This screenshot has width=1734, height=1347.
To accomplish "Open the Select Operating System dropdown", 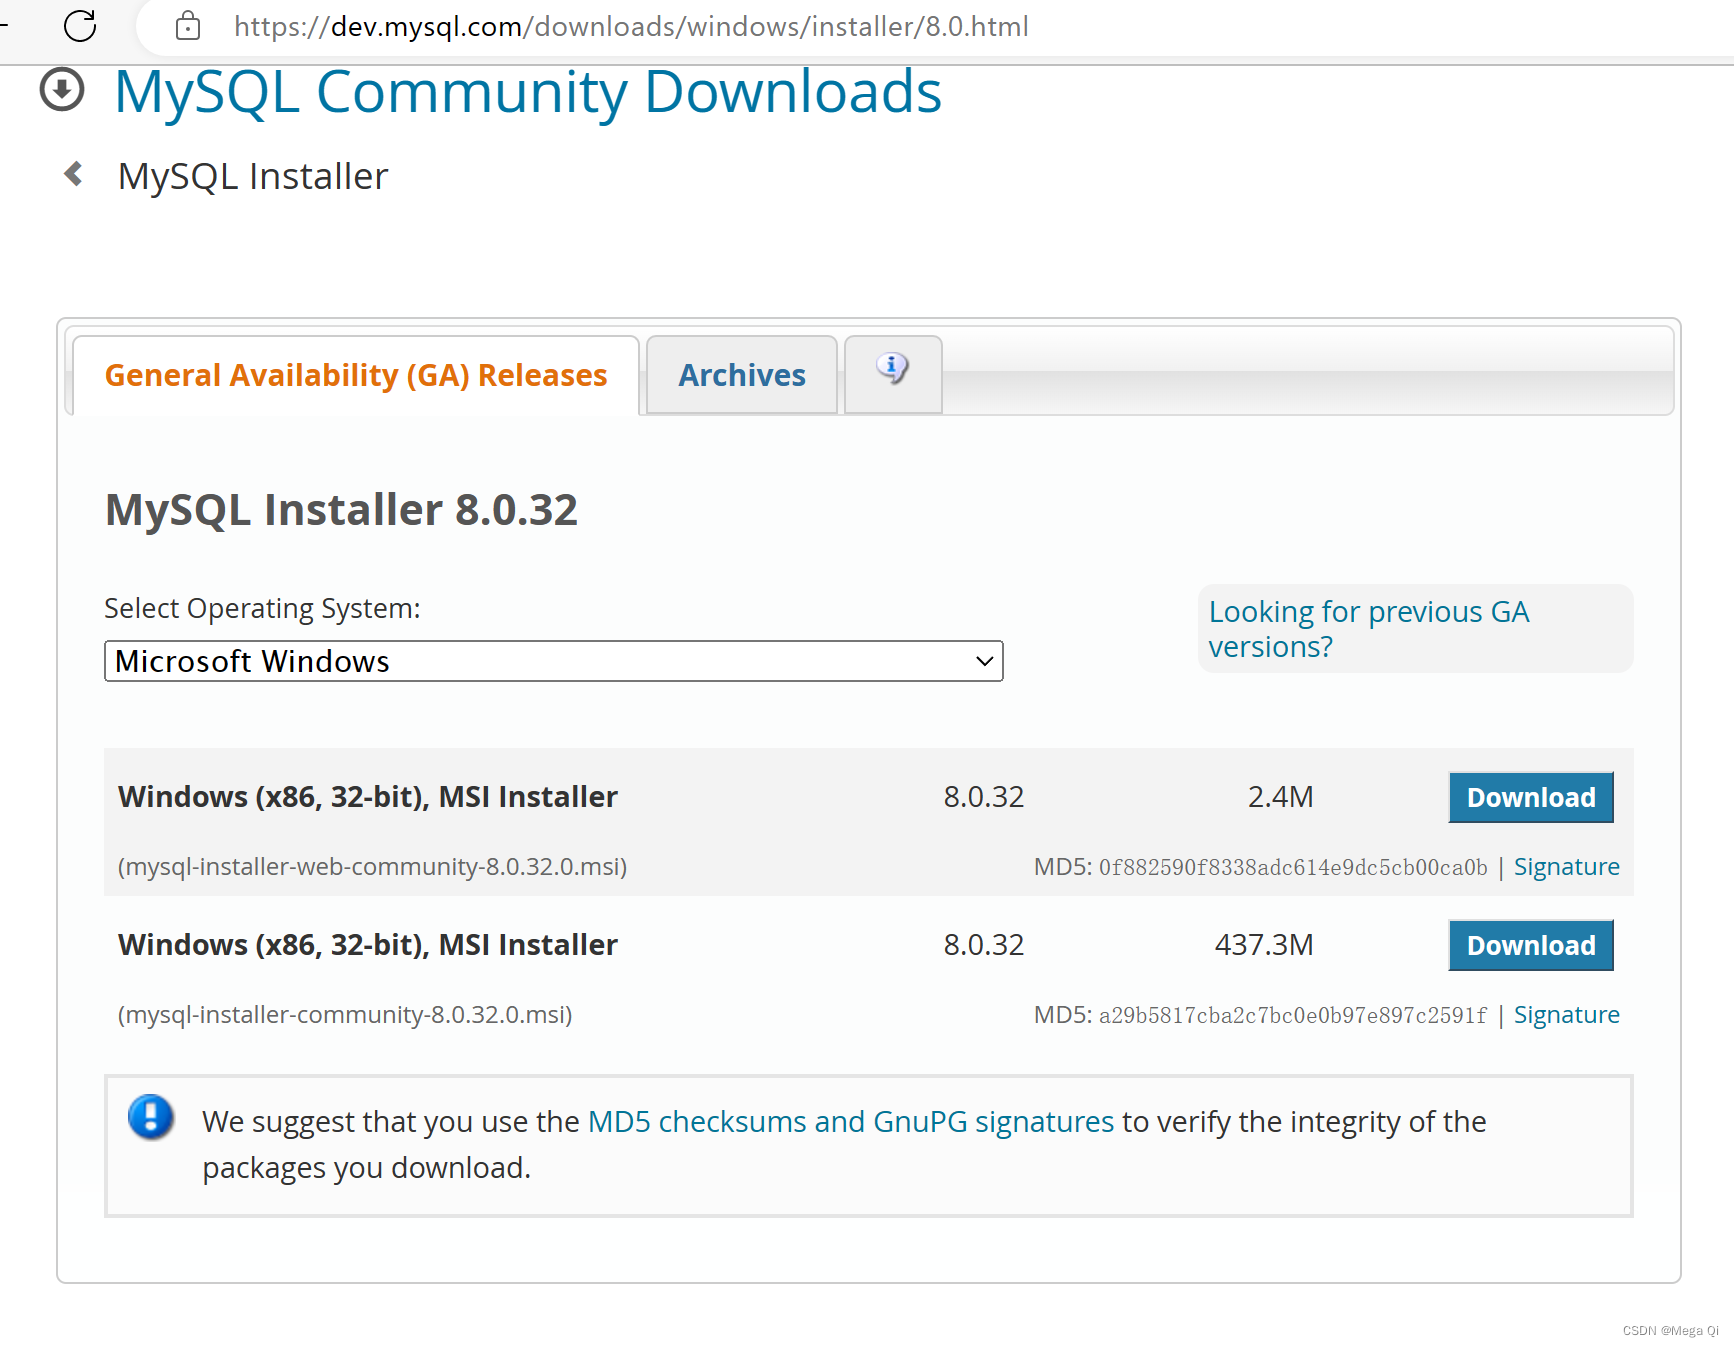I will pyautogui.click(x=554, y=661).
